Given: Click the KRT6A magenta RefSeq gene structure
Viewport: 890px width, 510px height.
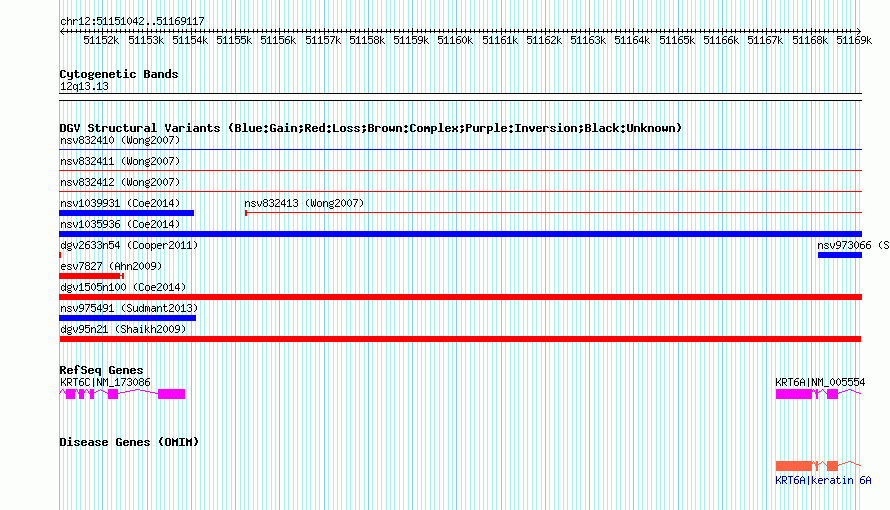Looking at the screenshot, I should pyautogui.click(x=818, y=394).
